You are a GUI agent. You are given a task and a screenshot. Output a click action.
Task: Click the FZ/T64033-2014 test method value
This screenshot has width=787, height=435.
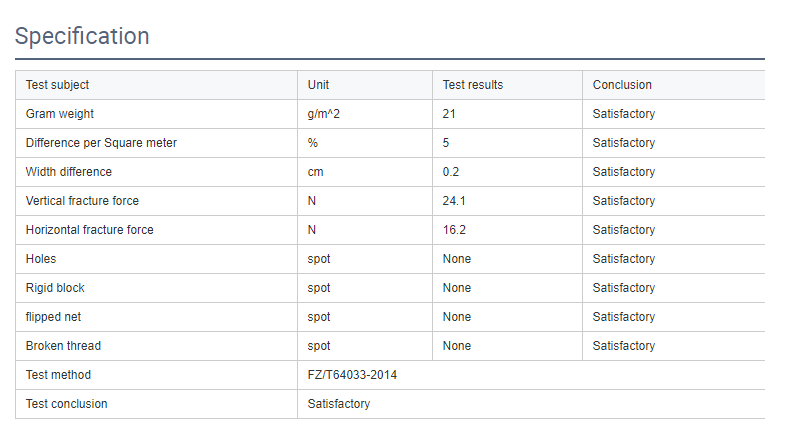pos(352,375)
